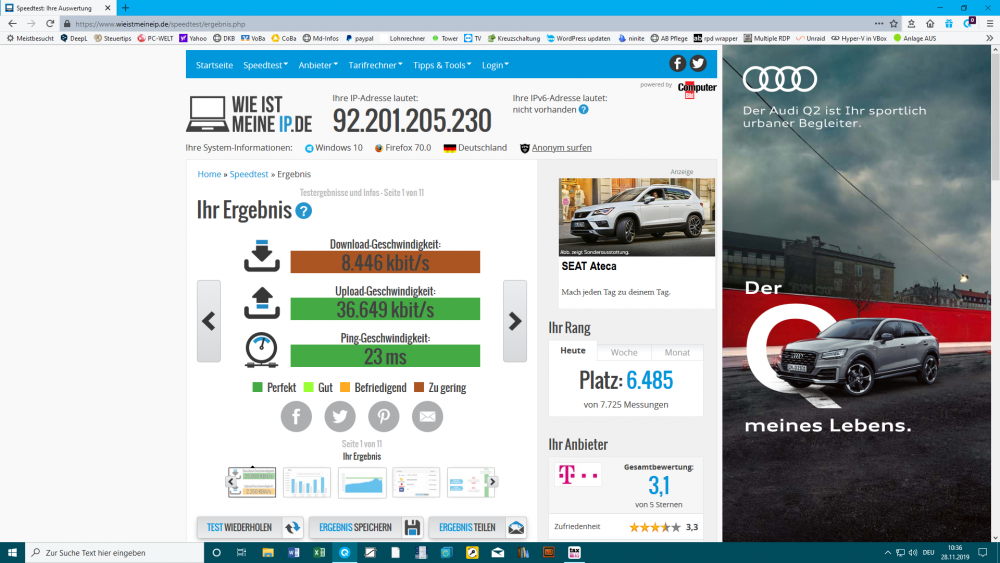Select the bar chart result thumbnail
1000x563 pixels.
click(x=307, y=482)
